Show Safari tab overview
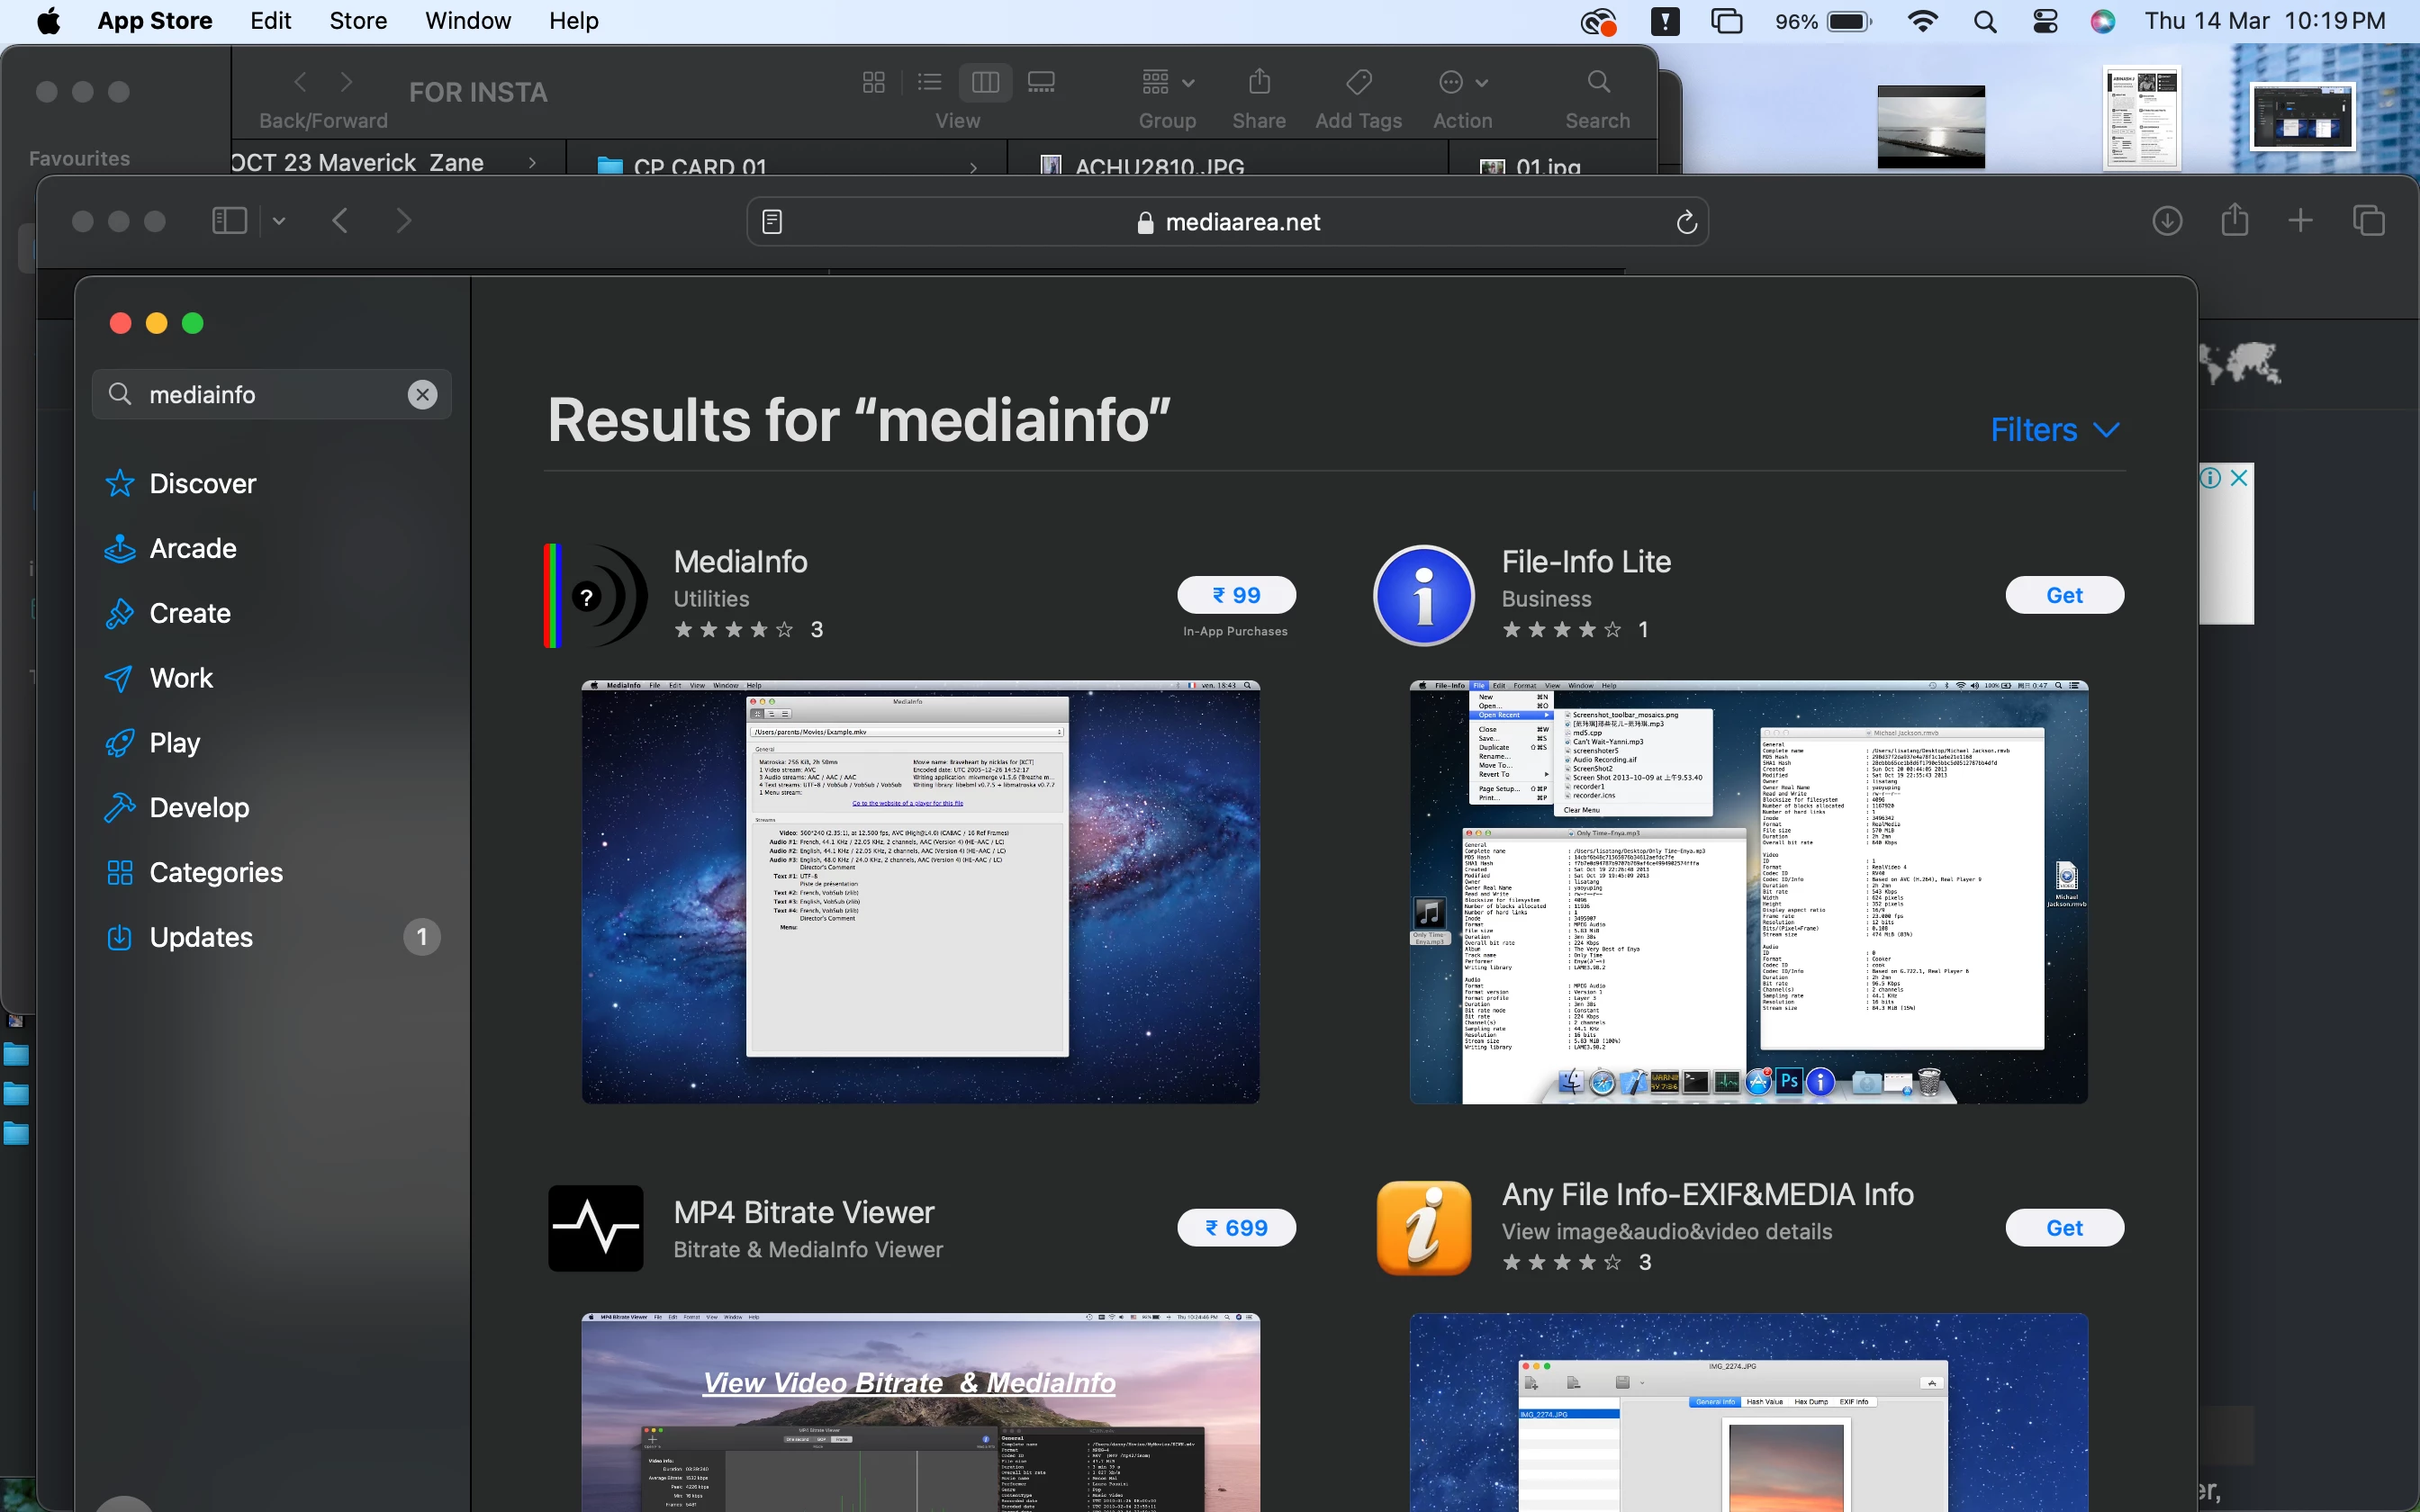 pos(2368,221)
